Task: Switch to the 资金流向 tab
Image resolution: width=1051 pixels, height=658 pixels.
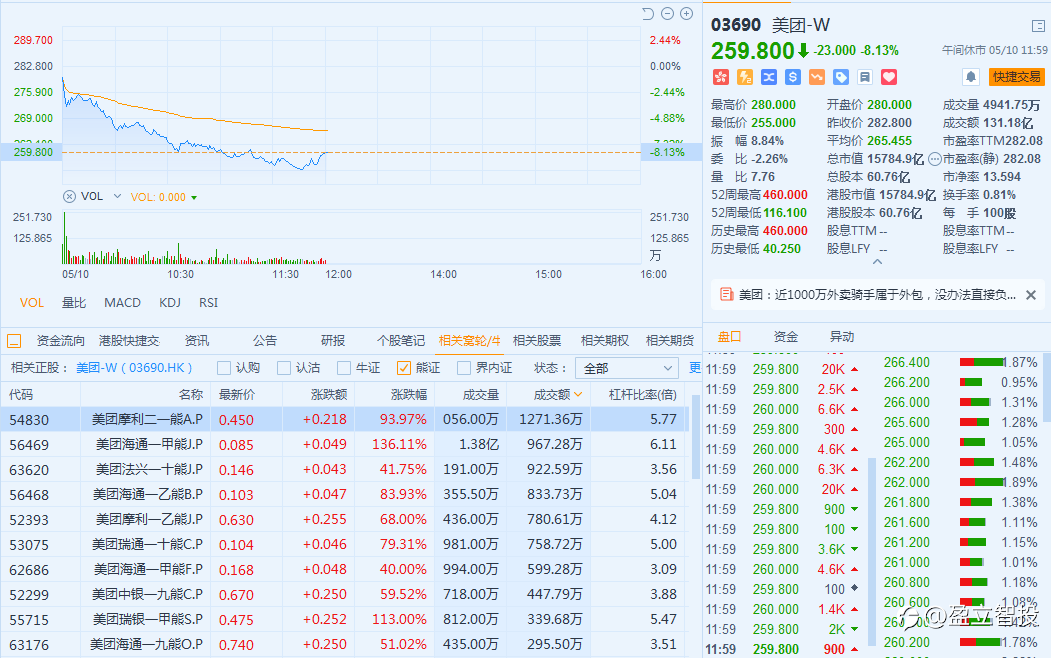Action: [x=61, y=341]
